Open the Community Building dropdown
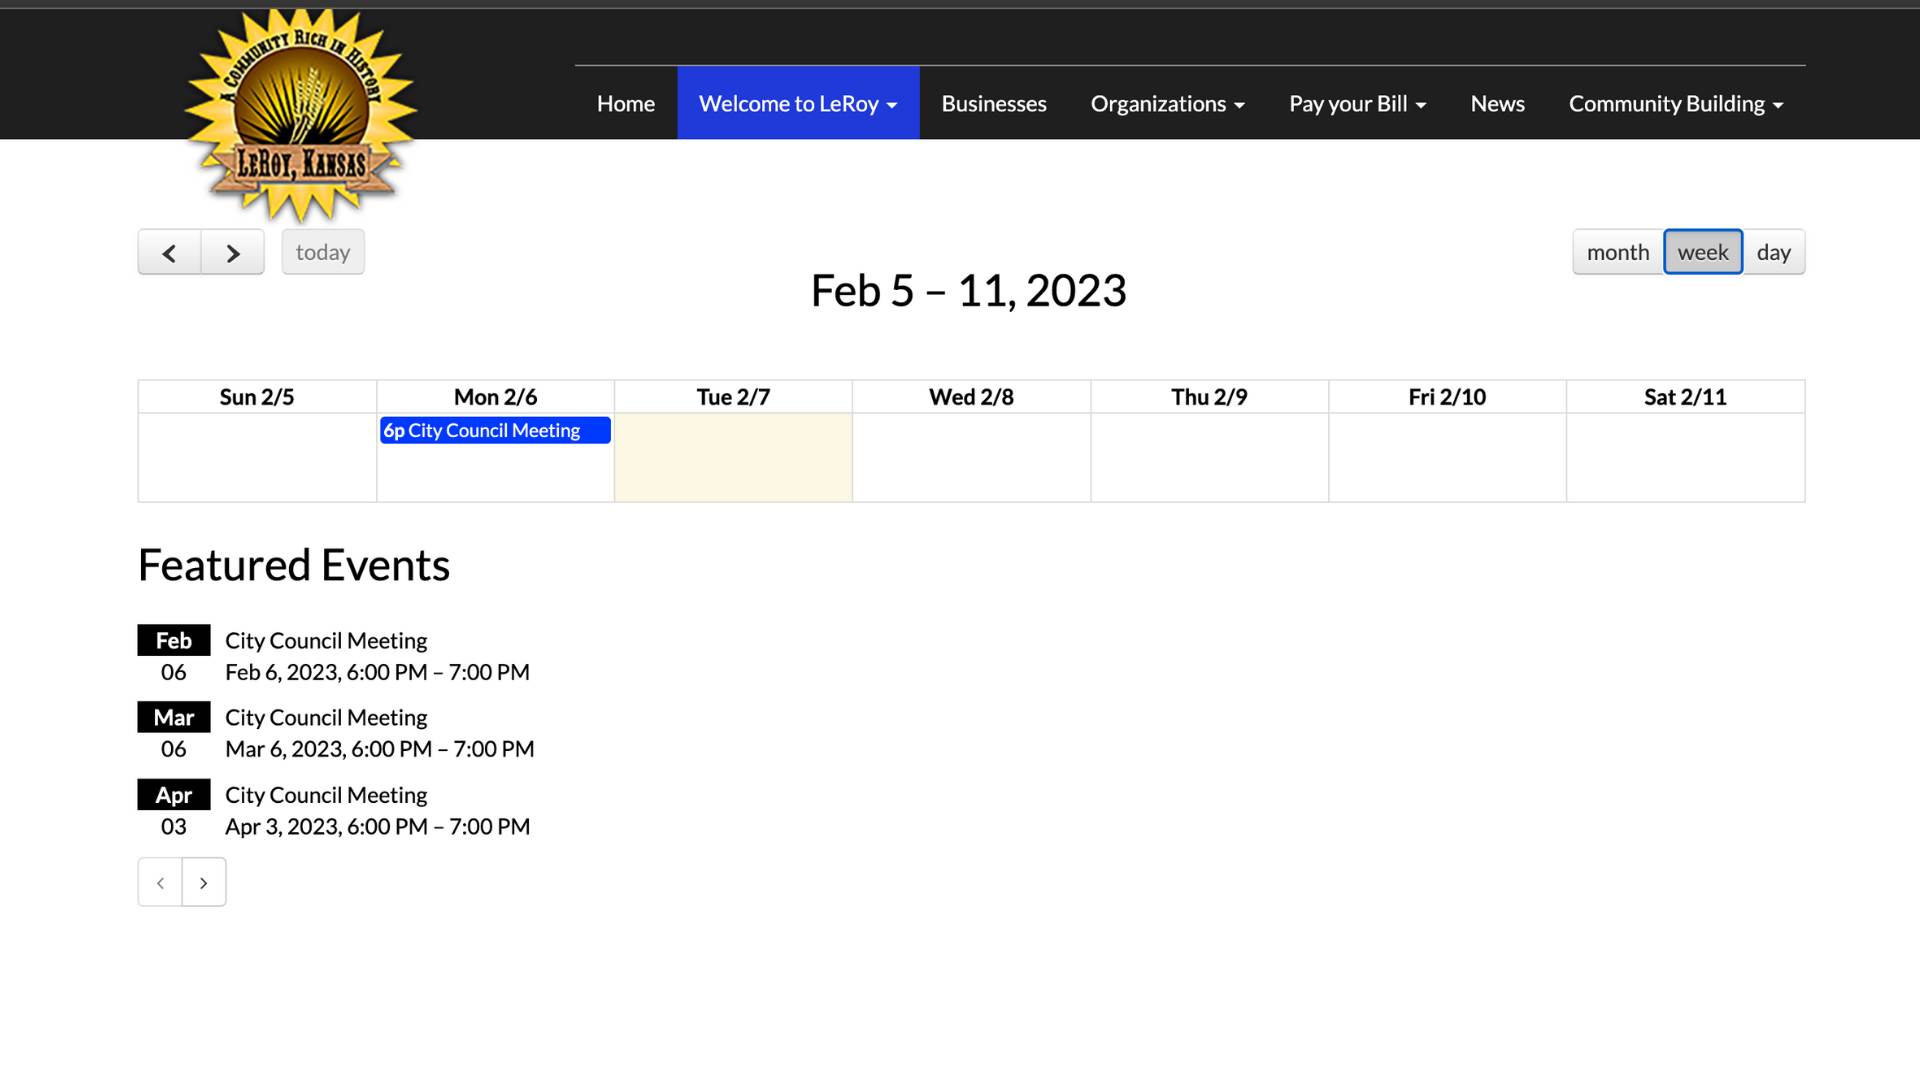 click(1675, 104)
